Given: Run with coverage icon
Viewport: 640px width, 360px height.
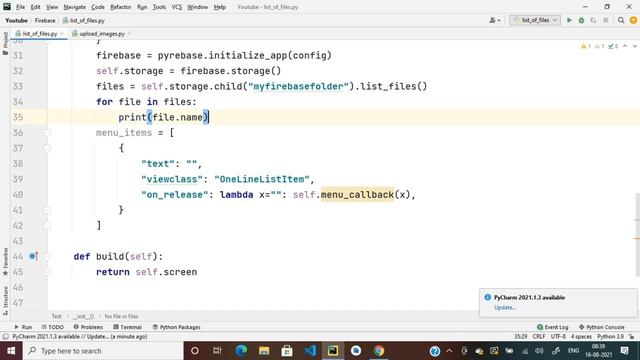Looking at the screenshot, I should coord(593,20).
